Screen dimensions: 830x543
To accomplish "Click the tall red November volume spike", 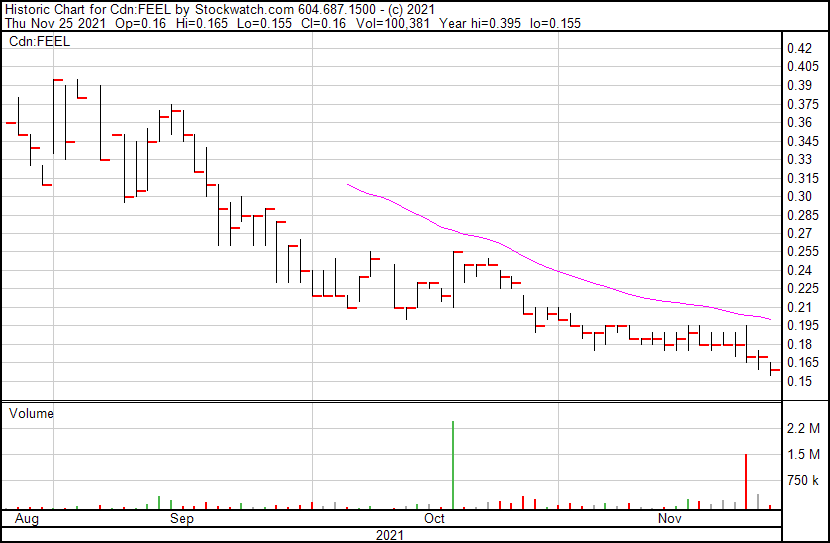I will click(x=746, y=482).
